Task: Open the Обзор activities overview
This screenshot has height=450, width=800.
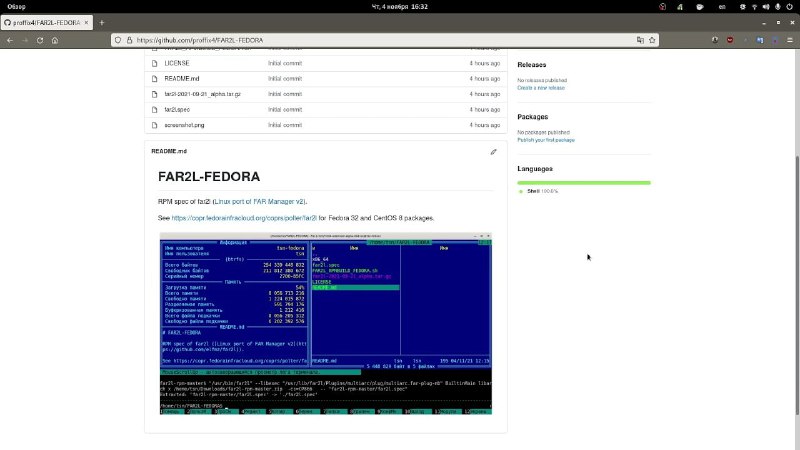Action: [x=16, y=7]
